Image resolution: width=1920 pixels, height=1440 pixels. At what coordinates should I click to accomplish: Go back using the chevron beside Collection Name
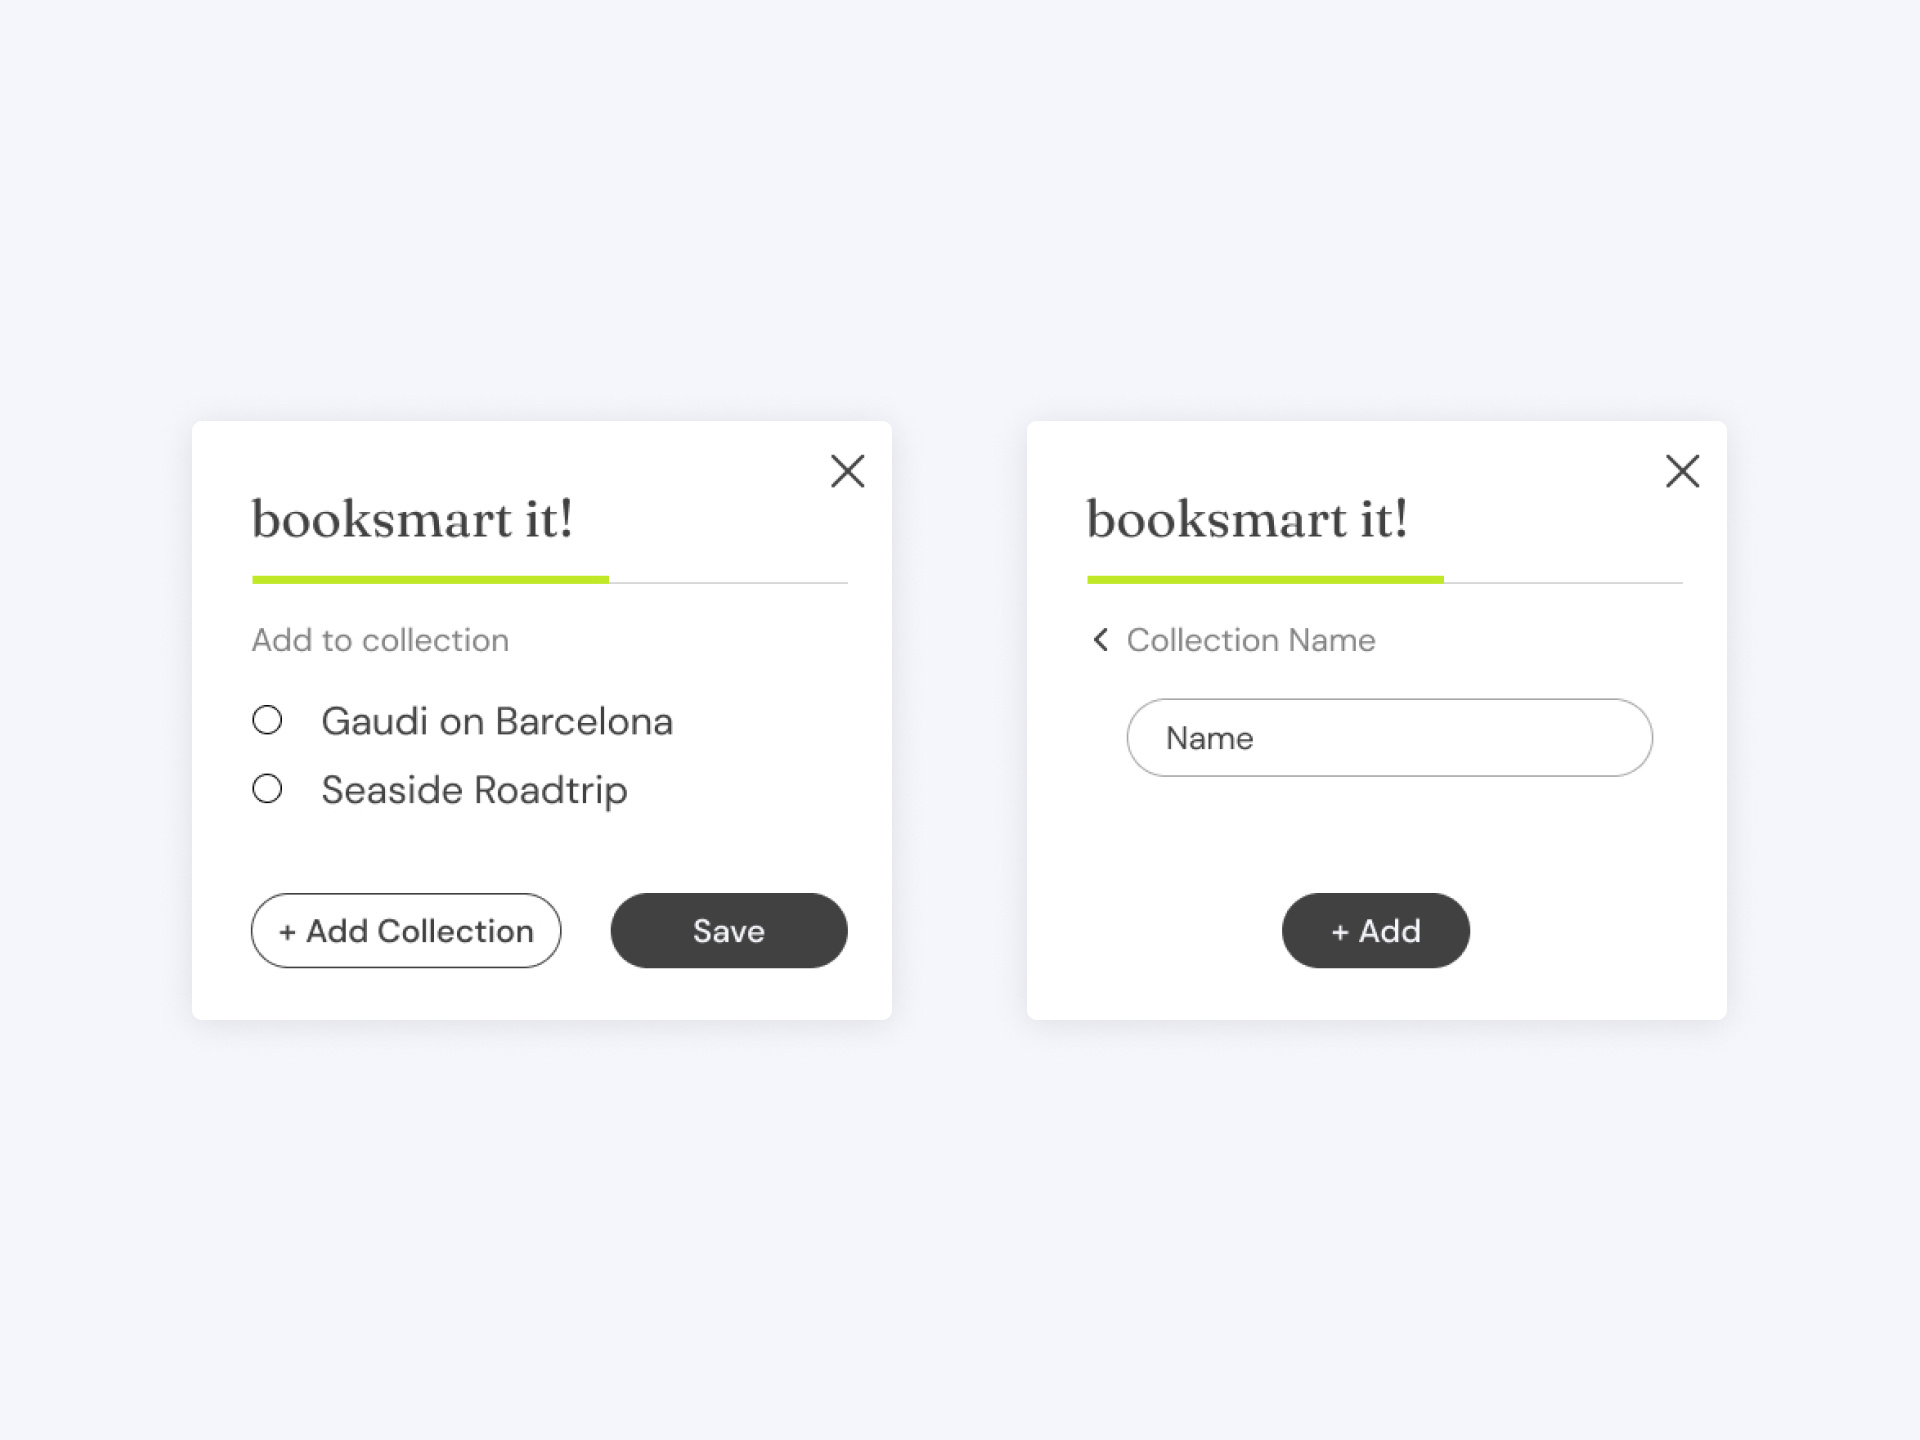click(x=1100, y=640)
